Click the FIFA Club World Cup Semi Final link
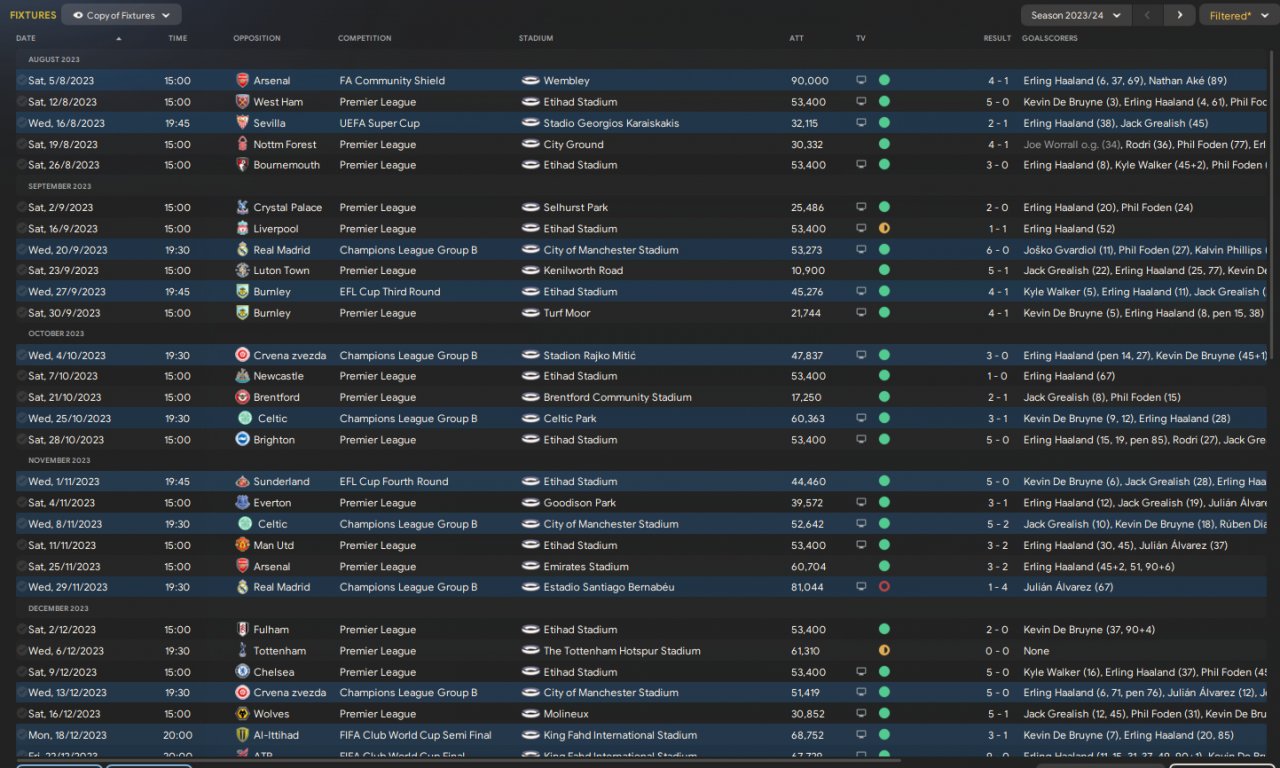 tap(414, 735)
